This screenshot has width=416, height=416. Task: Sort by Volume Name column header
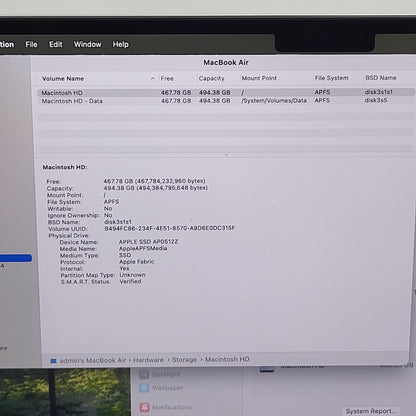click(63, 79)
